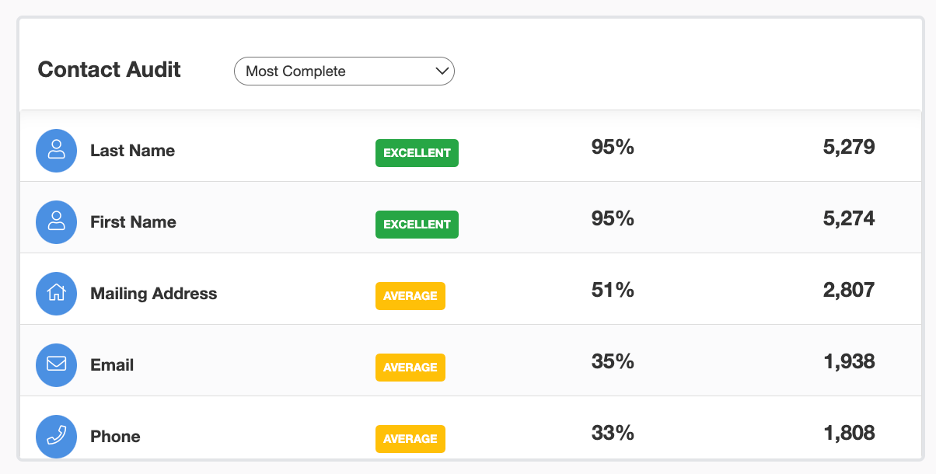The width and height of the screenshot is (936, 474).
Task: Click the person icon beside Last Name
Action: coord(57,151)
